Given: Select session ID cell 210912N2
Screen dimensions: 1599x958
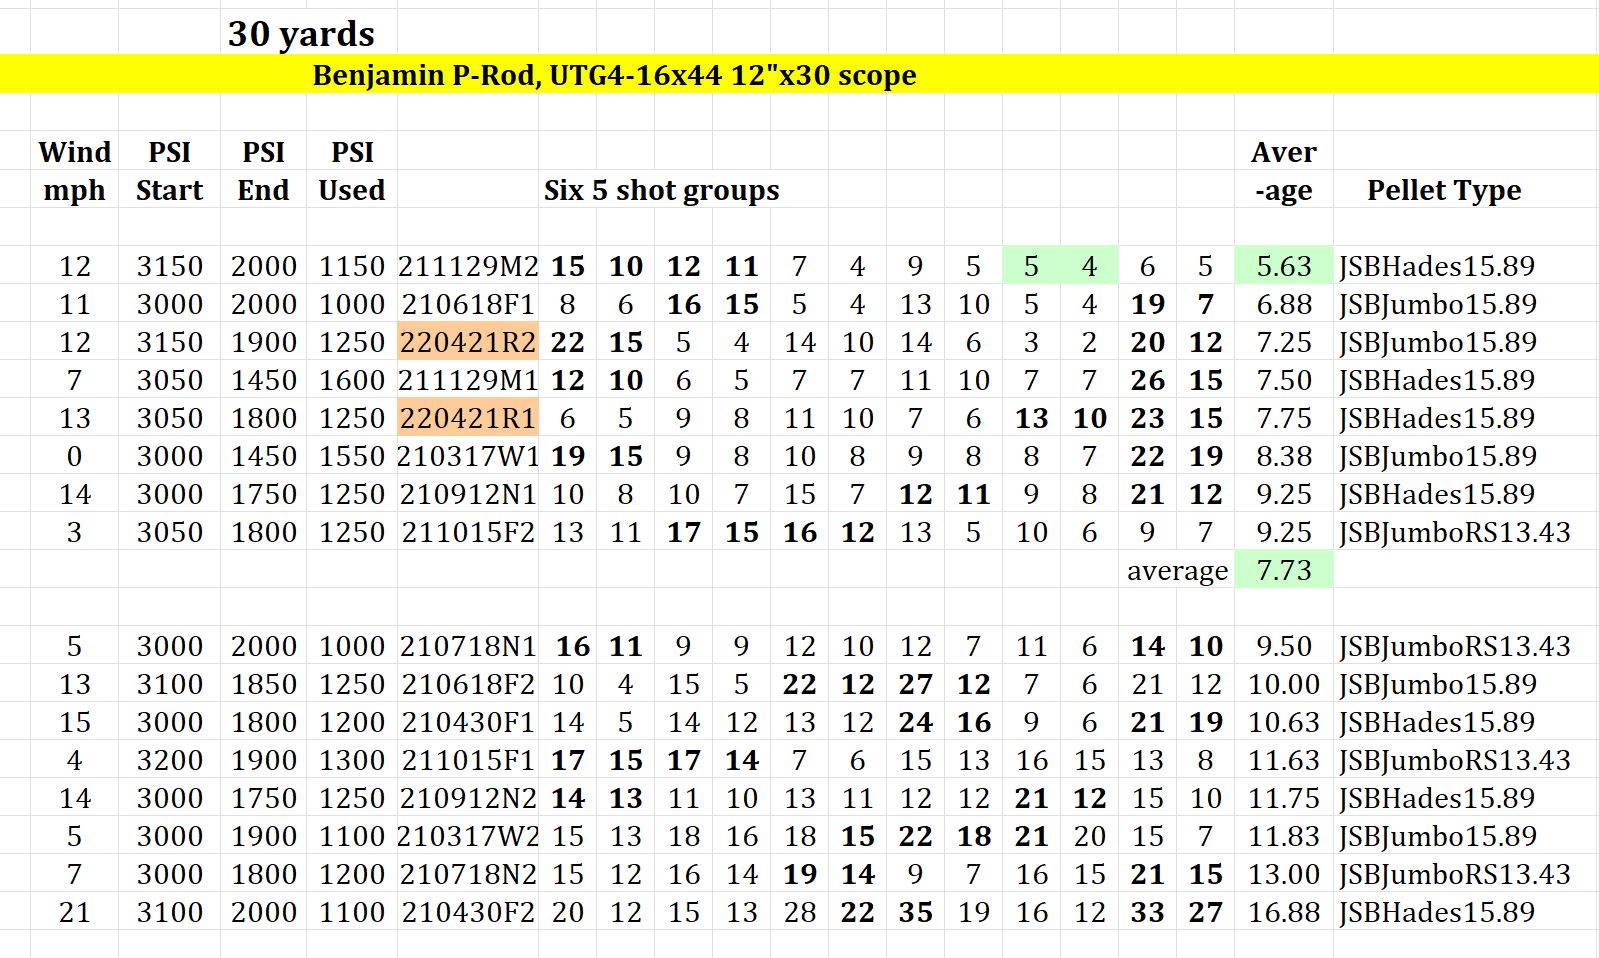Looking at the screenshot, I should [468, 798].
